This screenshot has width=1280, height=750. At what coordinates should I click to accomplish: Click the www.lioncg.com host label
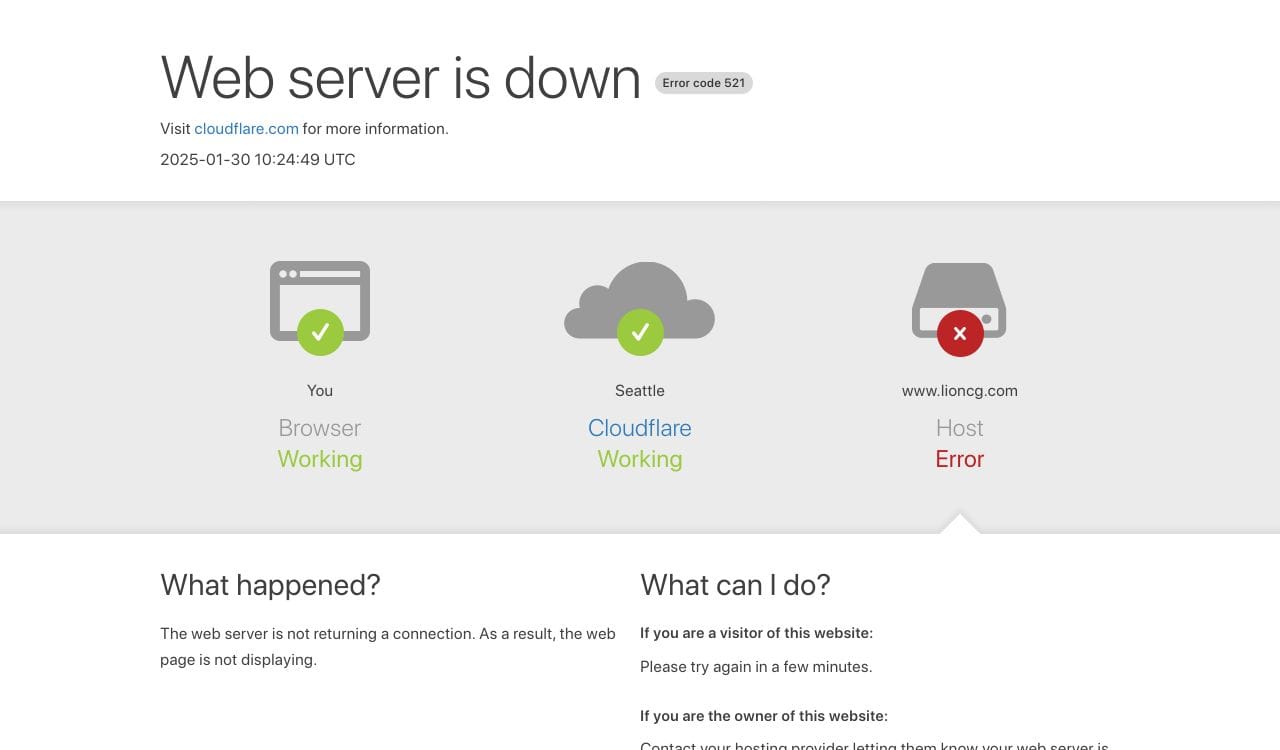(x=960, y=391)
